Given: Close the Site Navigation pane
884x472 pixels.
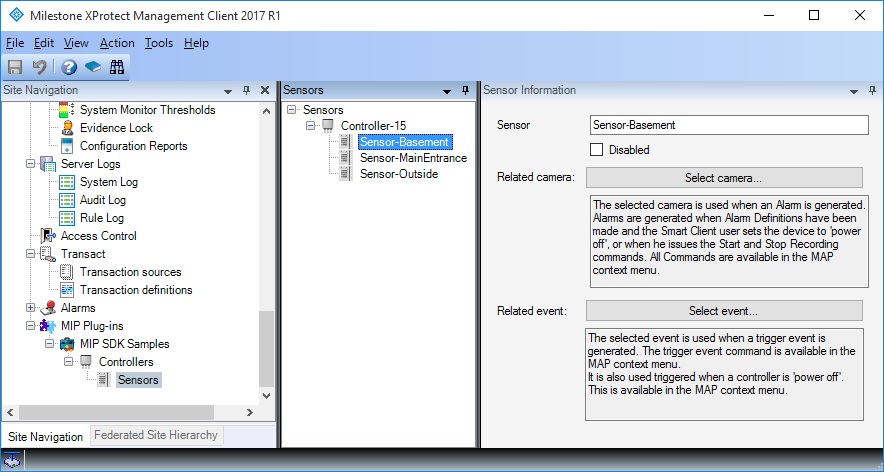Looking at the screenshot, I should tap(265, 90).
